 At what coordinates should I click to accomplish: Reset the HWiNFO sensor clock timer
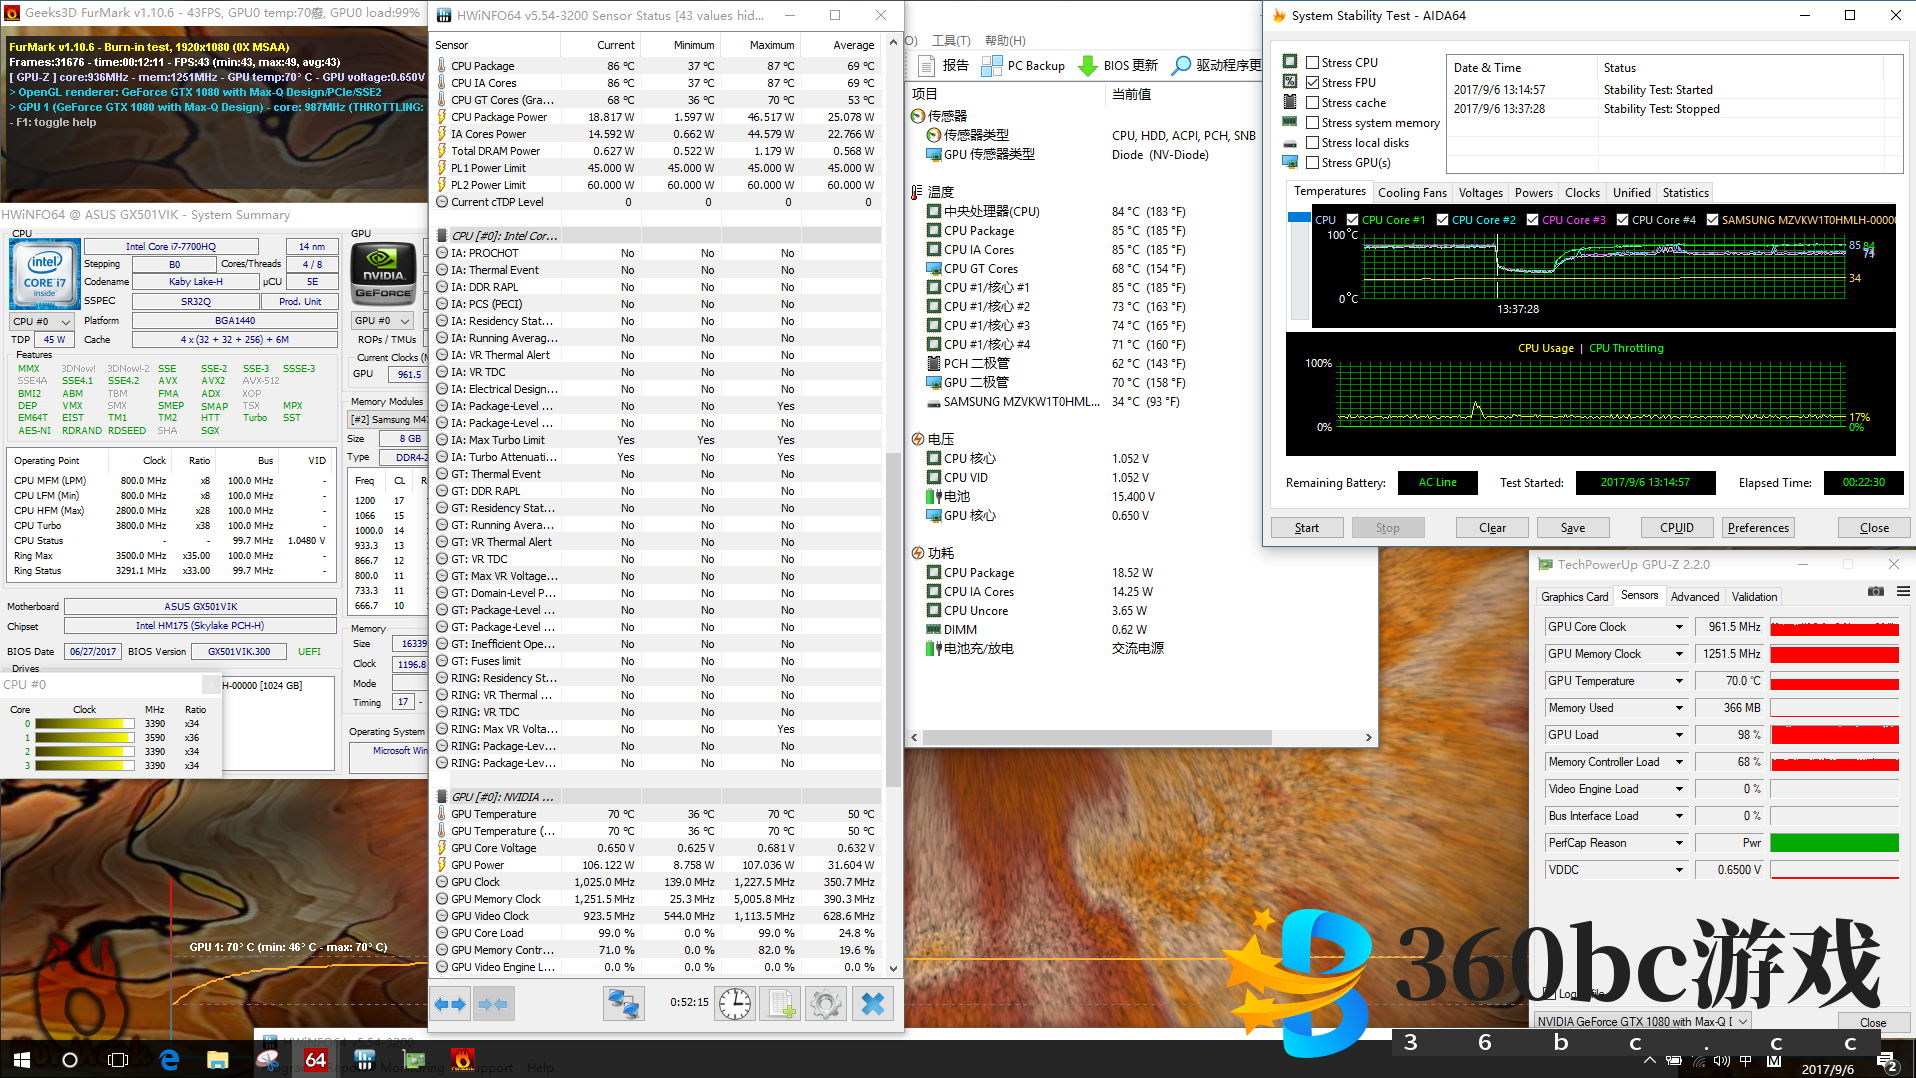[735, 1004]
